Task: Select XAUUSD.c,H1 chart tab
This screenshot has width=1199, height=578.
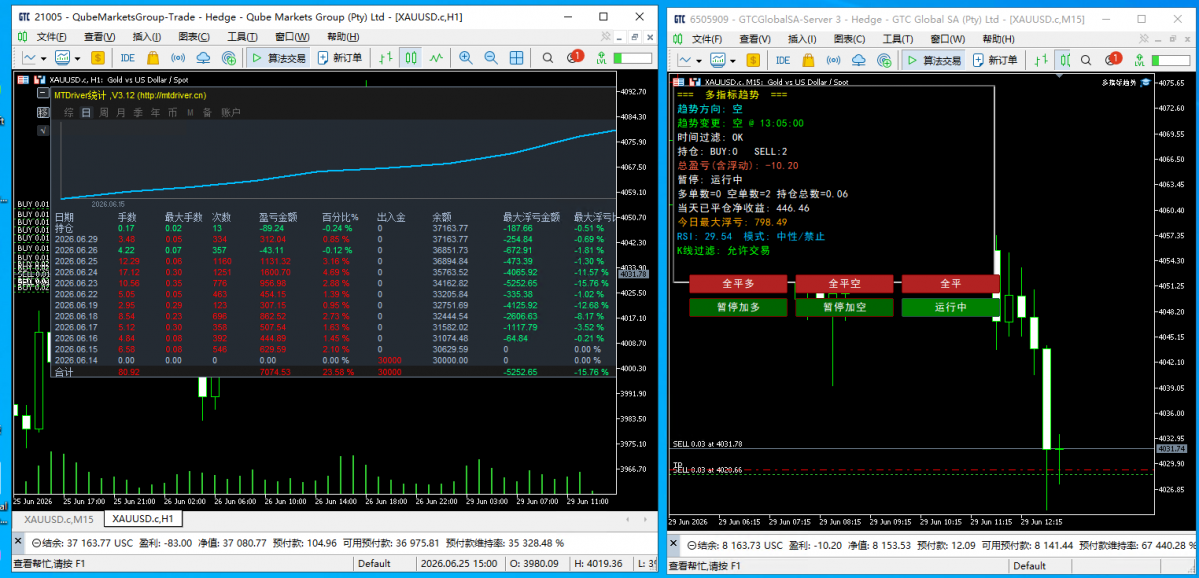Action: 143,519
